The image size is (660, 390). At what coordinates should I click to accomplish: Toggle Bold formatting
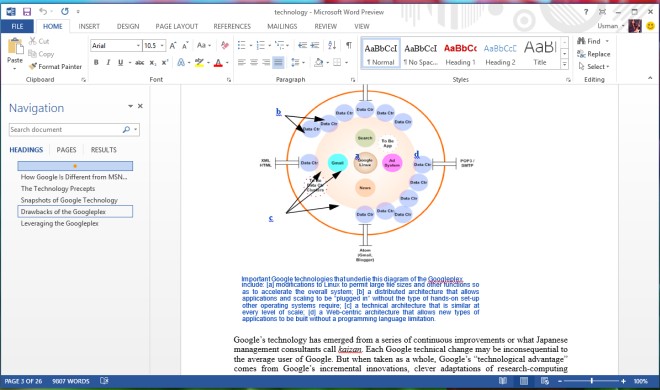(x=96, y=63)
